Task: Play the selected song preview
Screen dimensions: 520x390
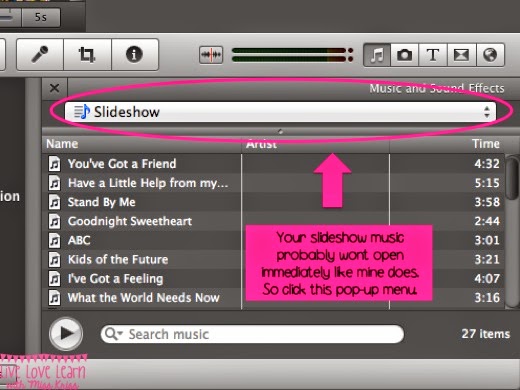Action: pos(66,334)
